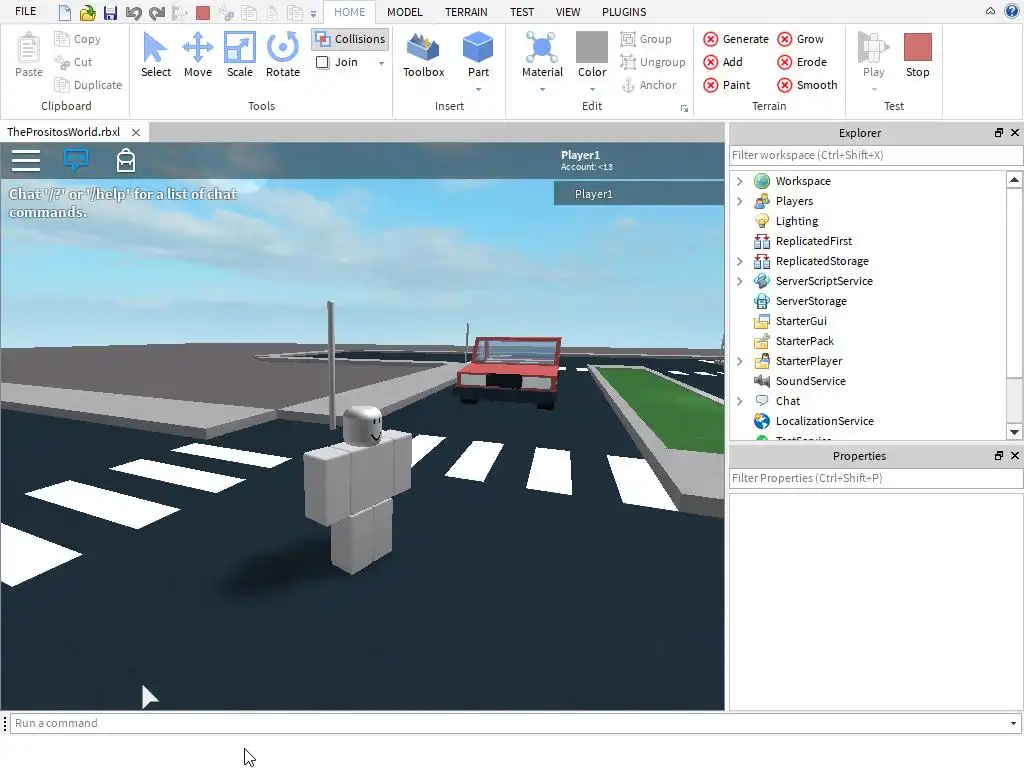Screen dimensions: 1024x768
Task: Click the Save floppy disk icon
Action: (x=110, y=12)
